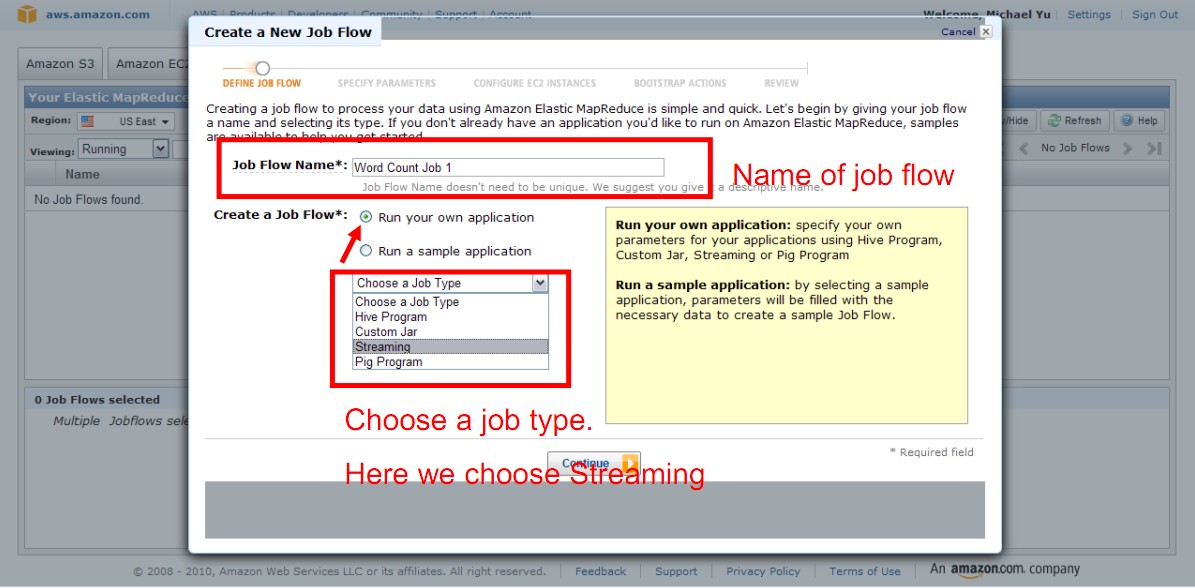Open Community in the top navigation
The width and height of the screenshot is (1195, 588).
(392, 14)
